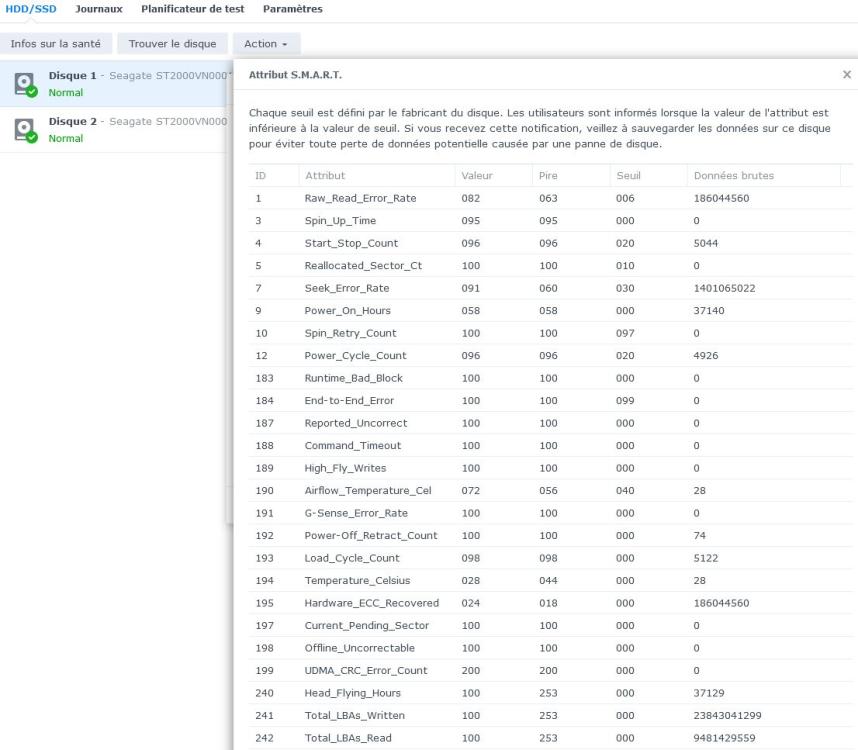Image resolution: width=858 pixels, height=750 pixels.
Task: Open the Planificateur de test tab
Action: tap(192, 9)
